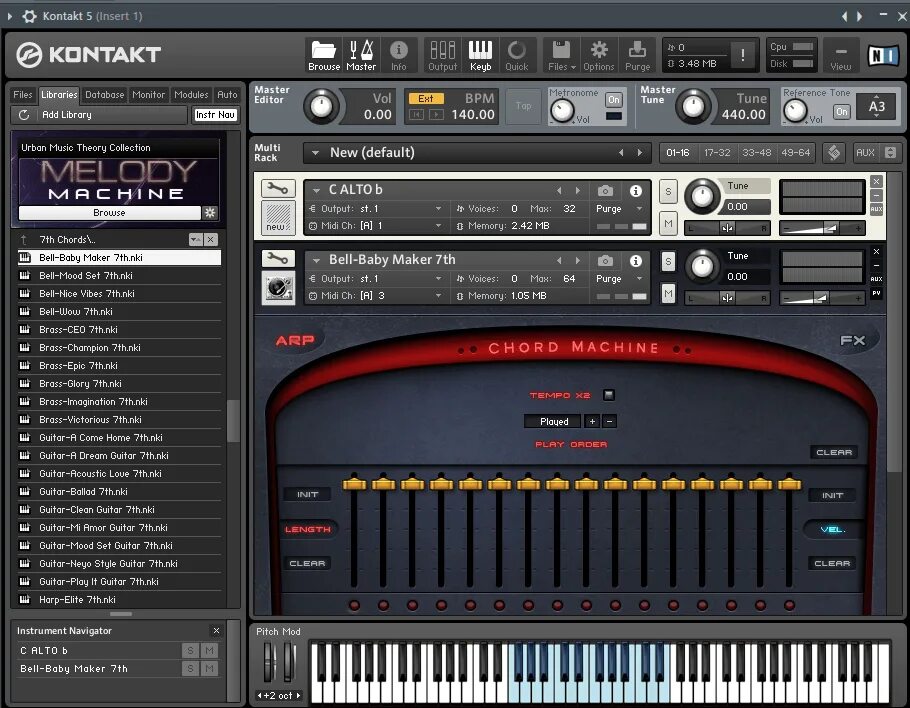Image resolution: width=910 pixels, height=708 pixels.
Task: Click the Bell-Baby Maker 7th instrument thumbnail
Action: point(279,288)
